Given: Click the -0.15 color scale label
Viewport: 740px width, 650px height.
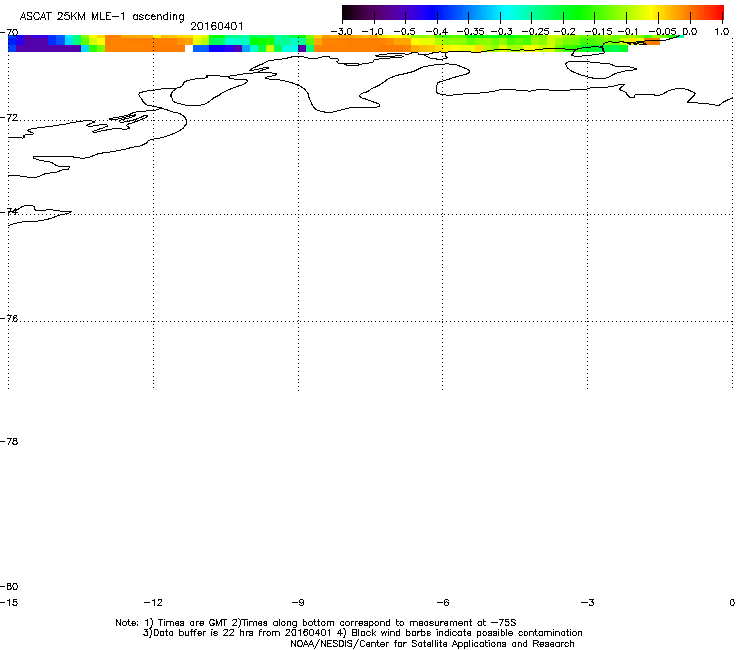Looking at the screenshot, I should (598, 32).
